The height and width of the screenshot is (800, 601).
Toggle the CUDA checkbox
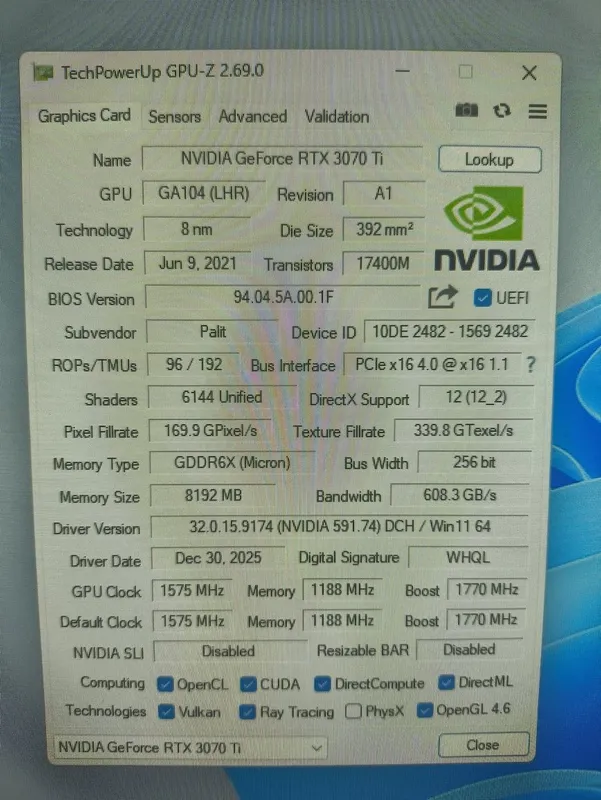[248, 684]
